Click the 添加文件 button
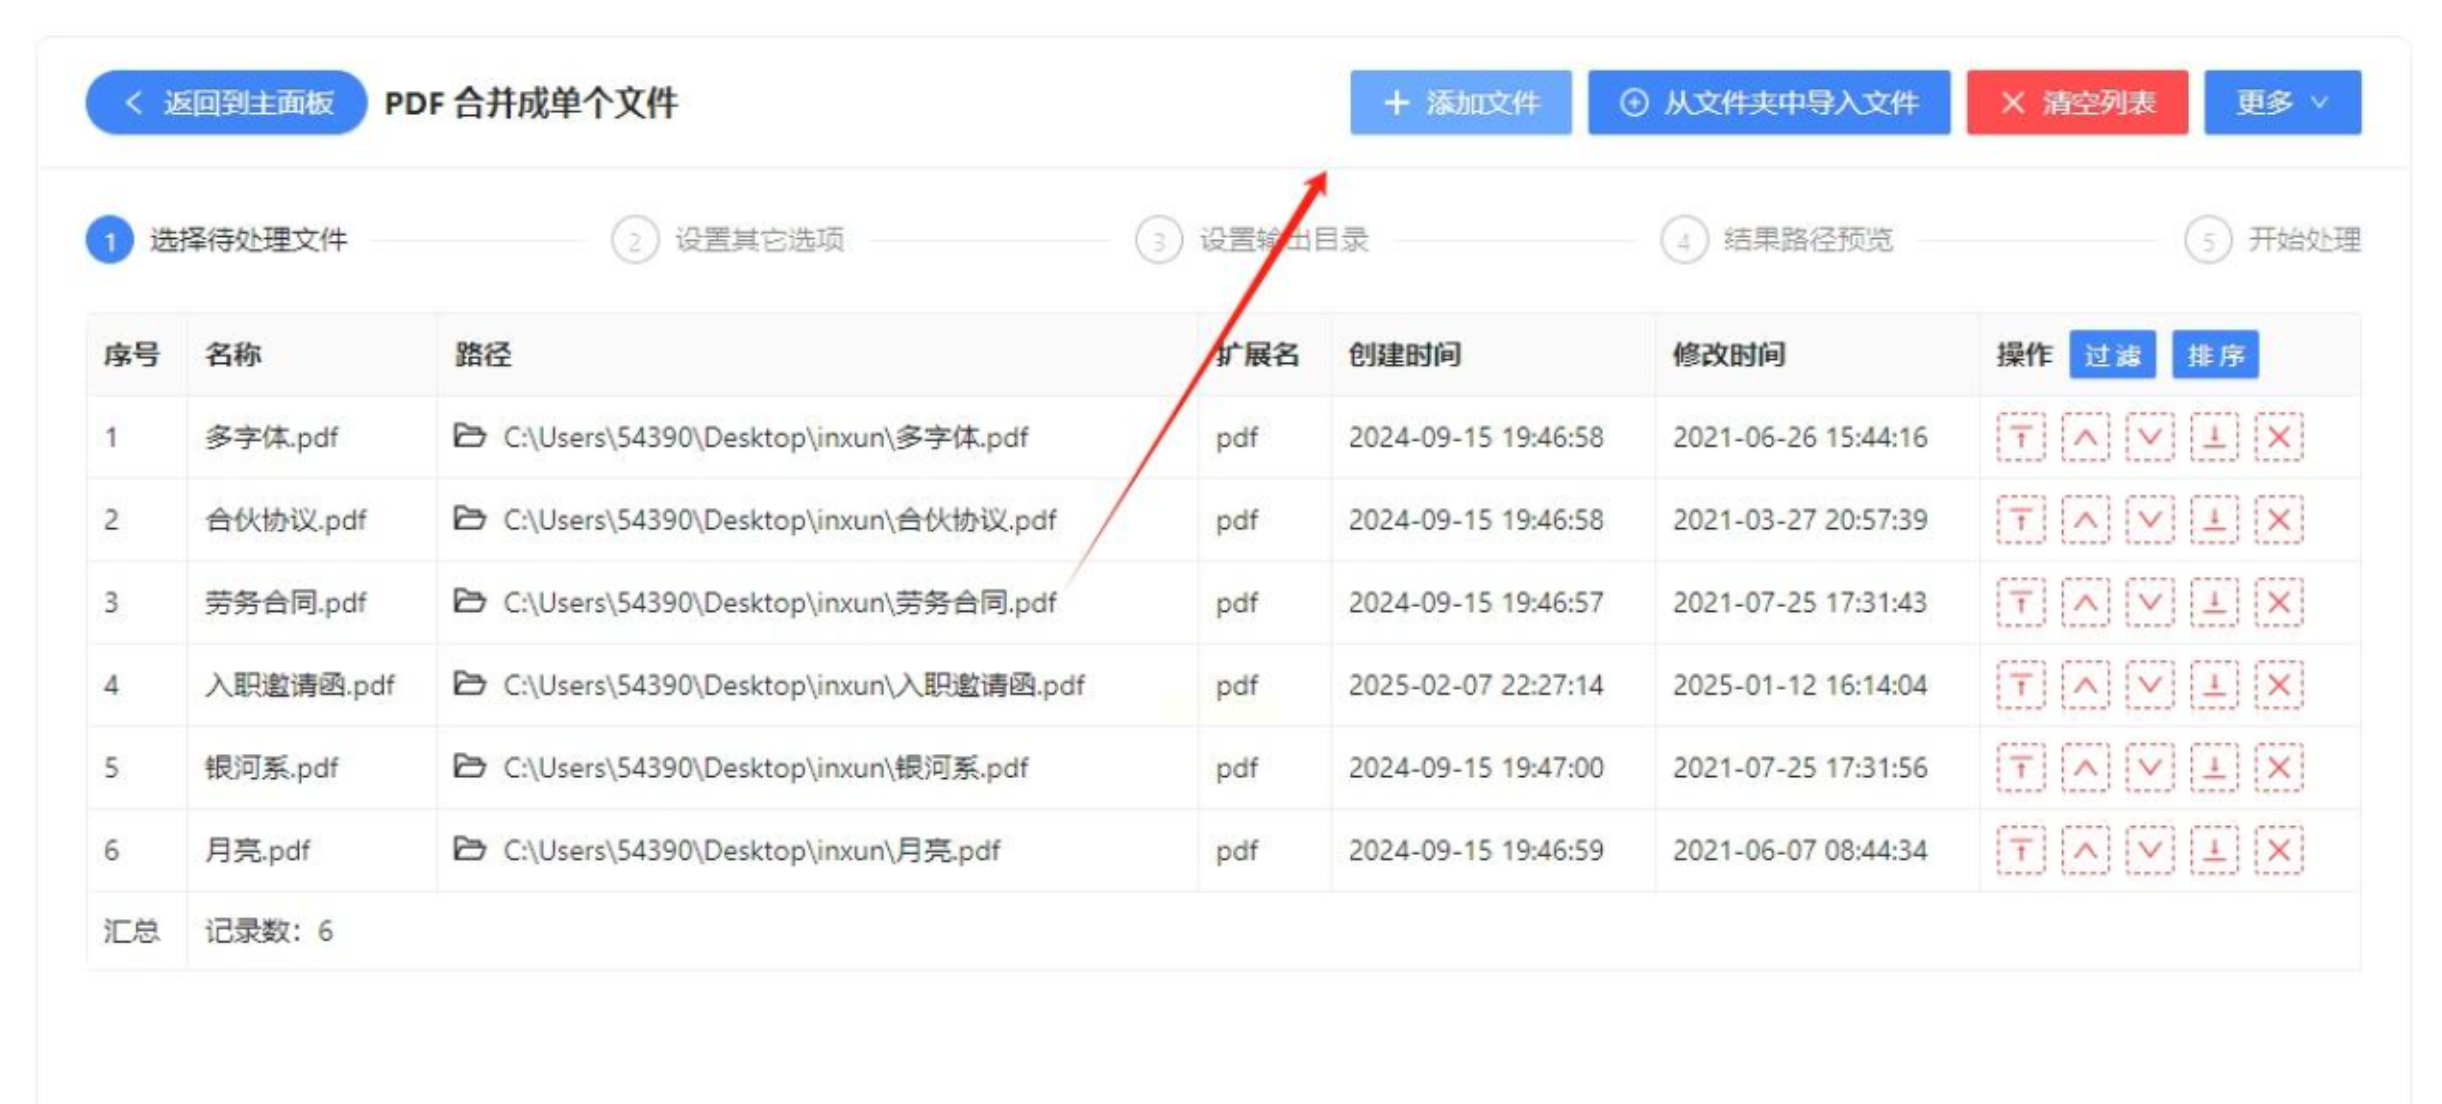This screenshot has height=1104, width=2442. (1460, 102)
